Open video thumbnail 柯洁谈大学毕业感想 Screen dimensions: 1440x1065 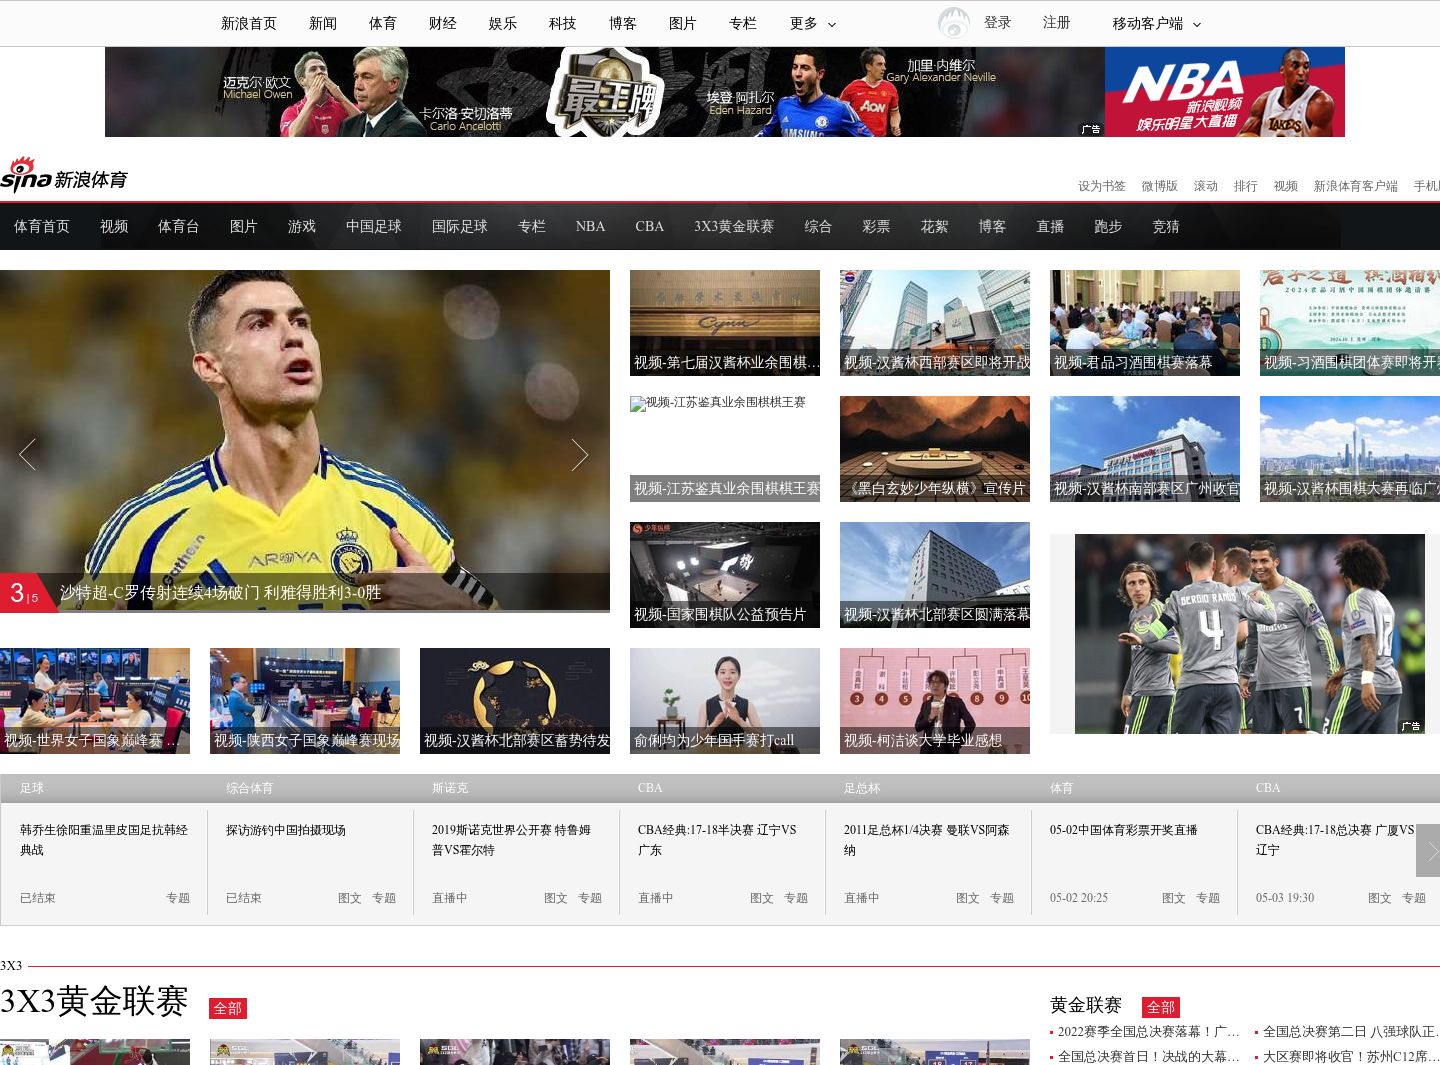(x=935, y=701)
